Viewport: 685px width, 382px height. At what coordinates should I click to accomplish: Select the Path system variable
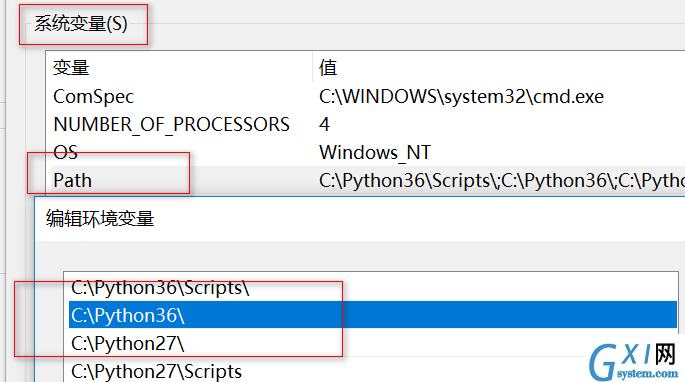pos(73,181)
